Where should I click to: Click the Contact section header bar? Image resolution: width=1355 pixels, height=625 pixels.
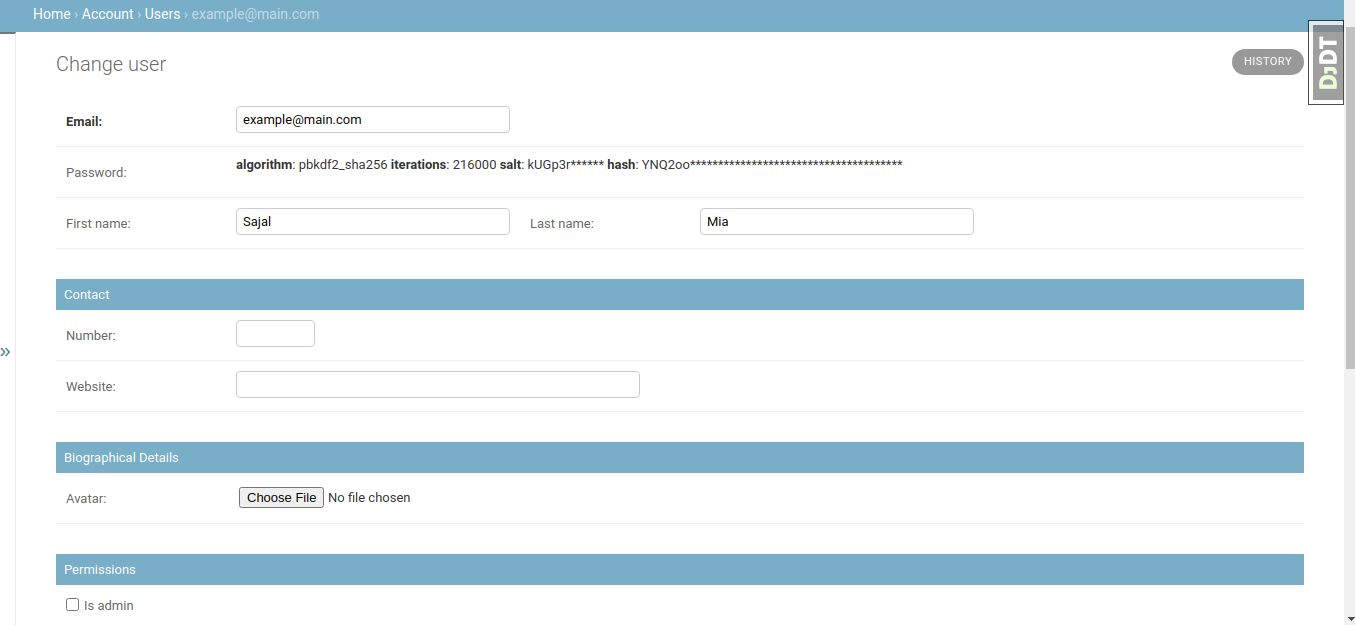(x=680, y=294)
